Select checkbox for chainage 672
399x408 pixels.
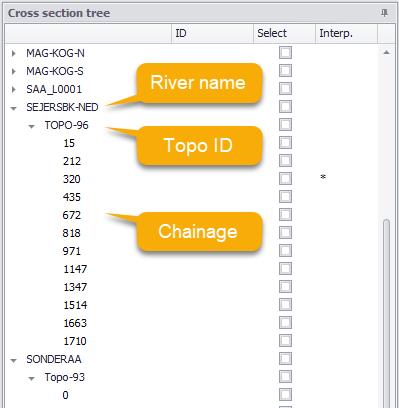pyautogui.click(x=285, y=215)
